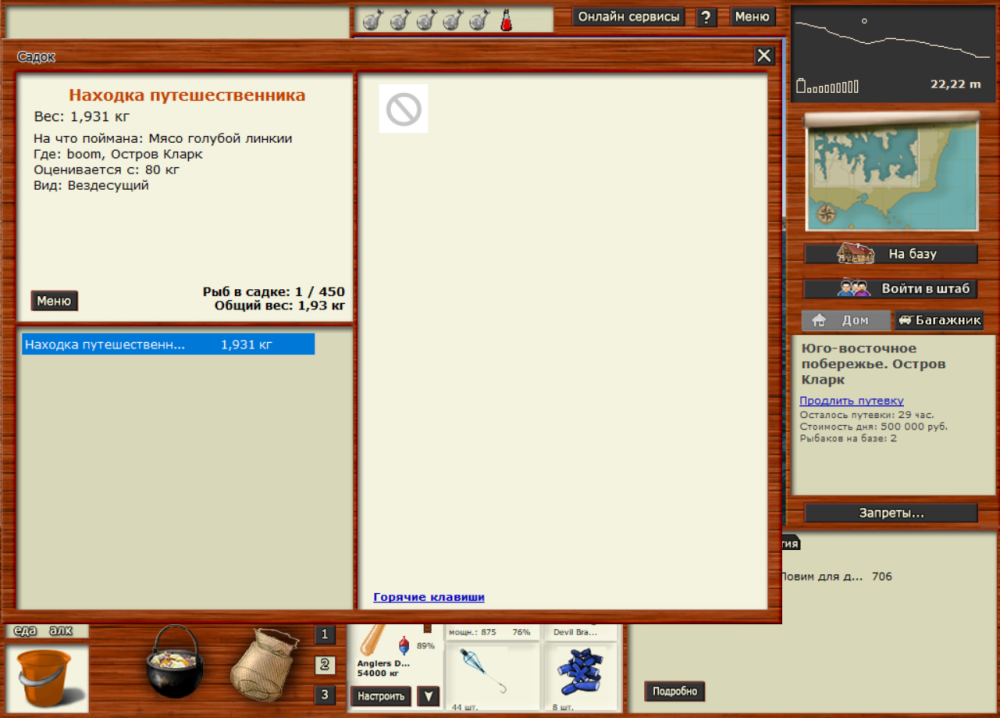Switch to tackle slot 1
The image size is (1000, 718).
pos(325,634)
